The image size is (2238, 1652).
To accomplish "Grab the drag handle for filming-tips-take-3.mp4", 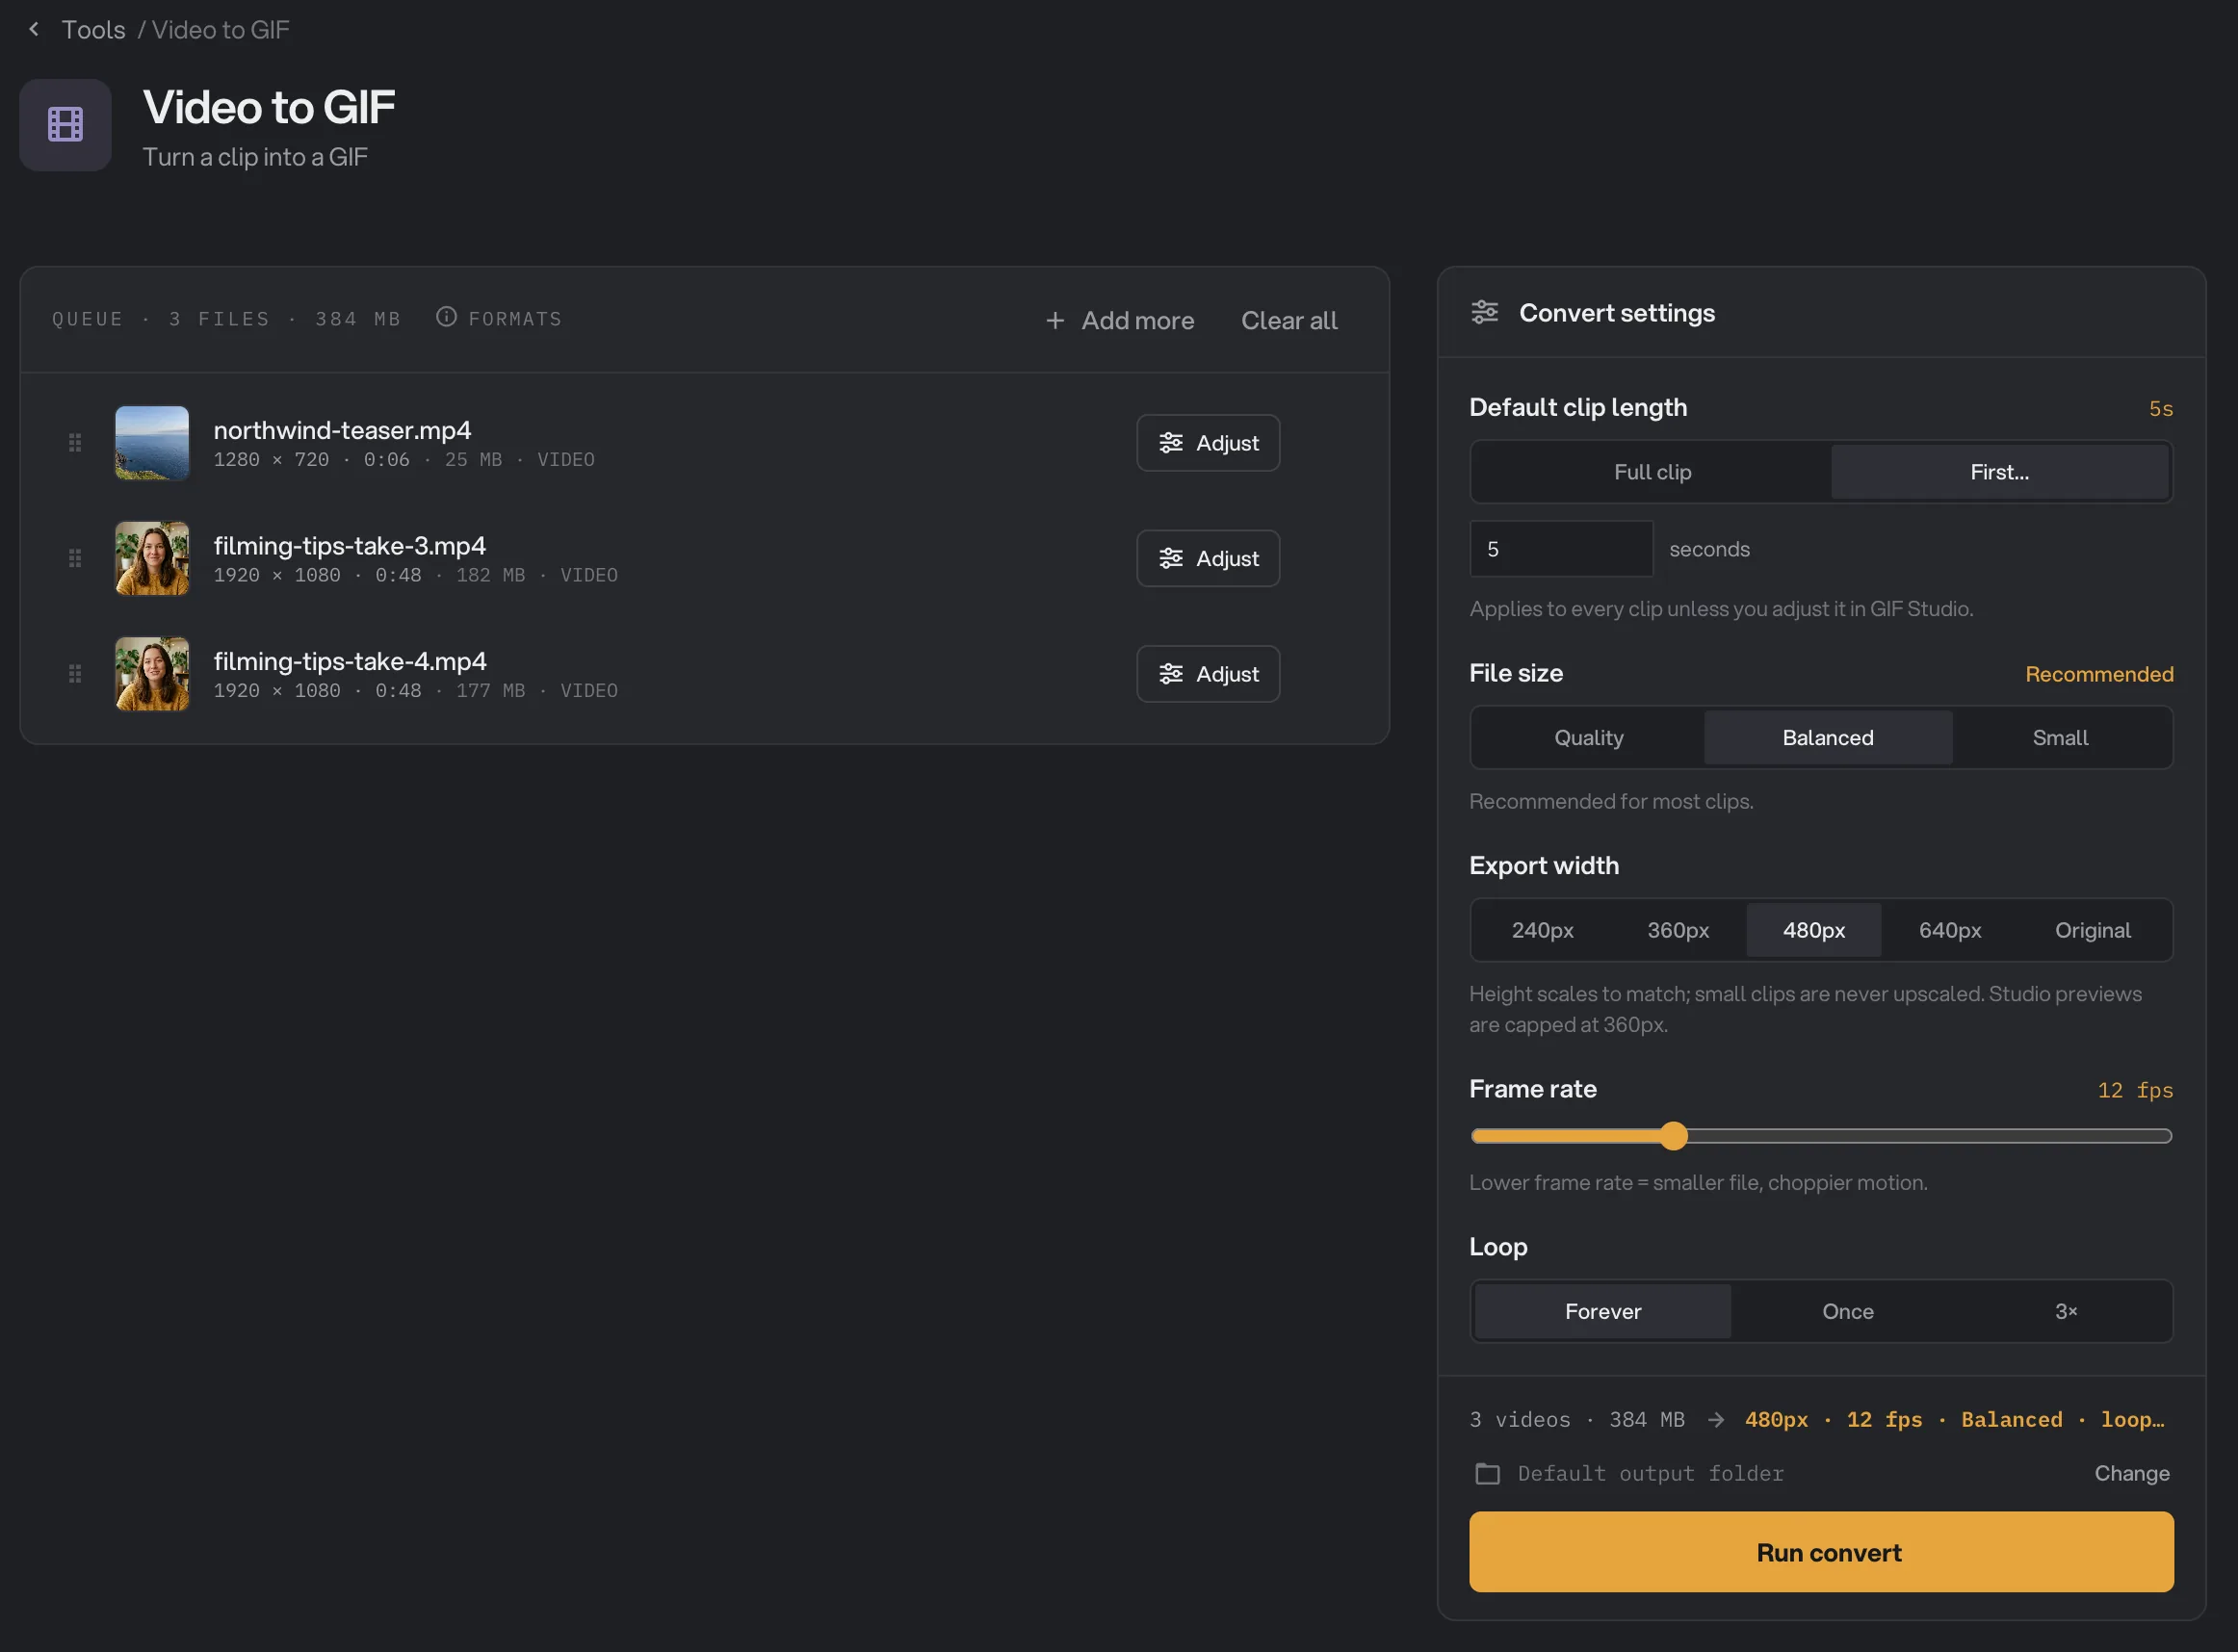I will pos(75,558).
